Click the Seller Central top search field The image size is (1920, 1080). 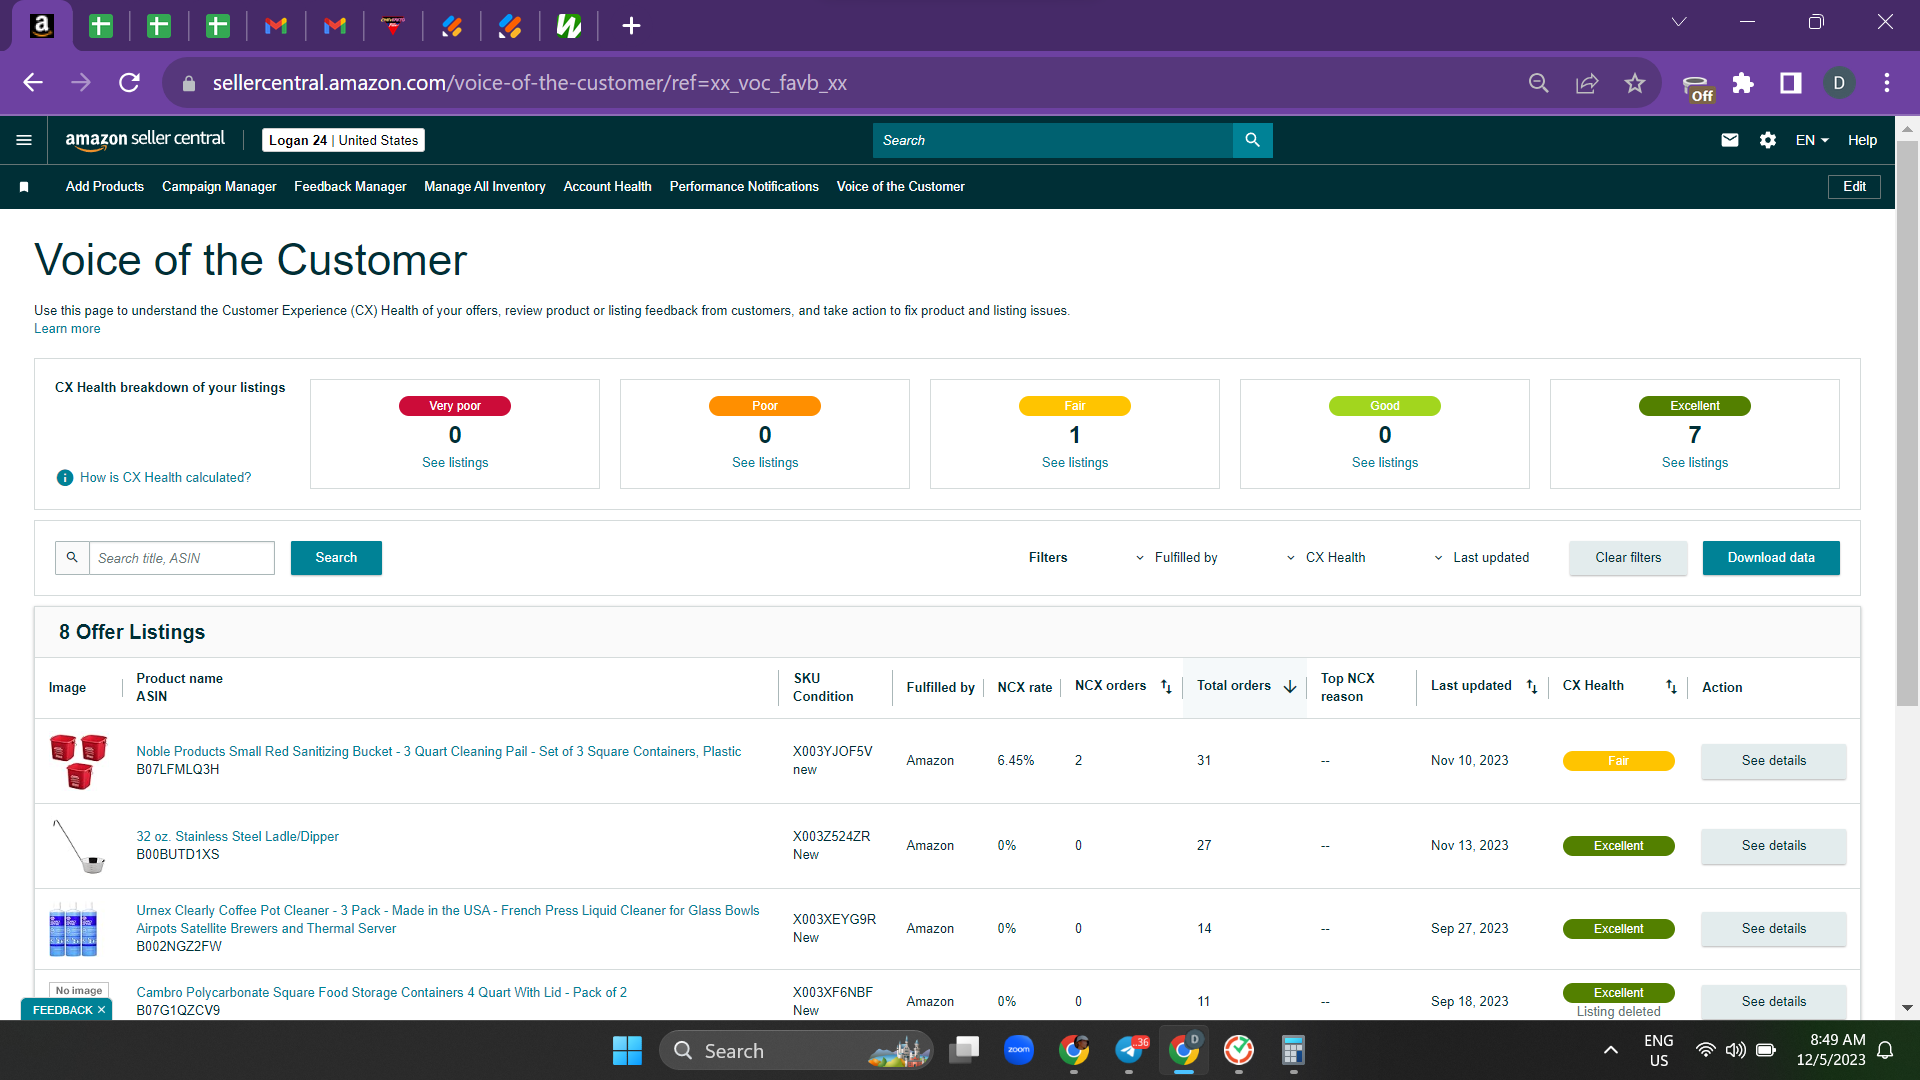click(x=1053, y=140)
